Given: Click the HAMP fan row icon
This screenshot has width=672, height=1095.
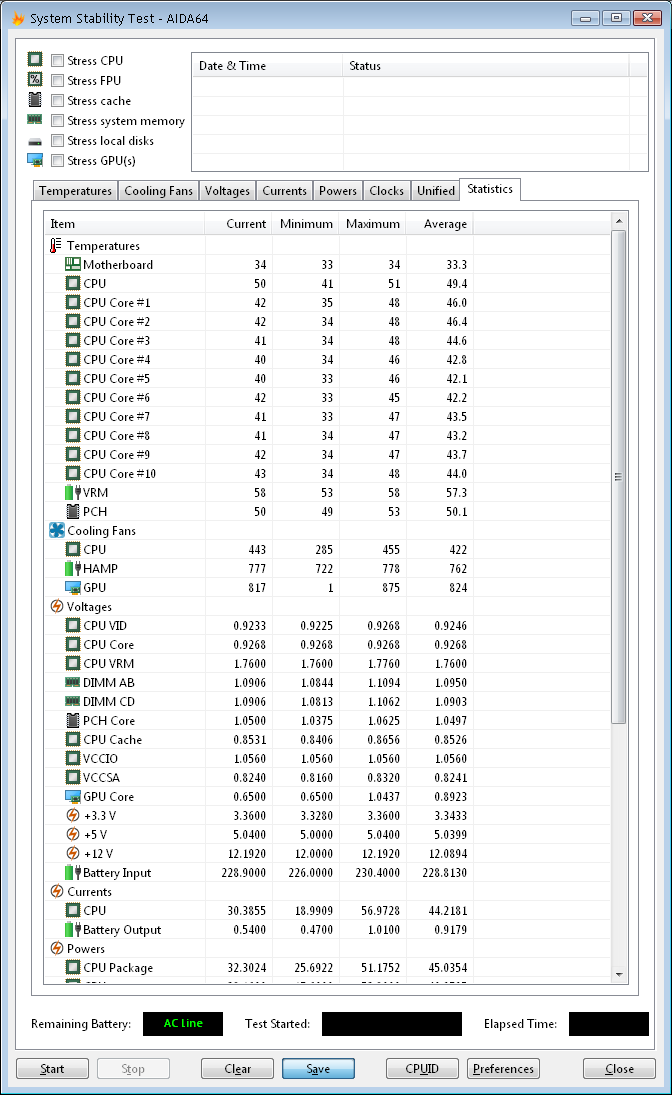Looking at the screenshot, I should 73,568.
